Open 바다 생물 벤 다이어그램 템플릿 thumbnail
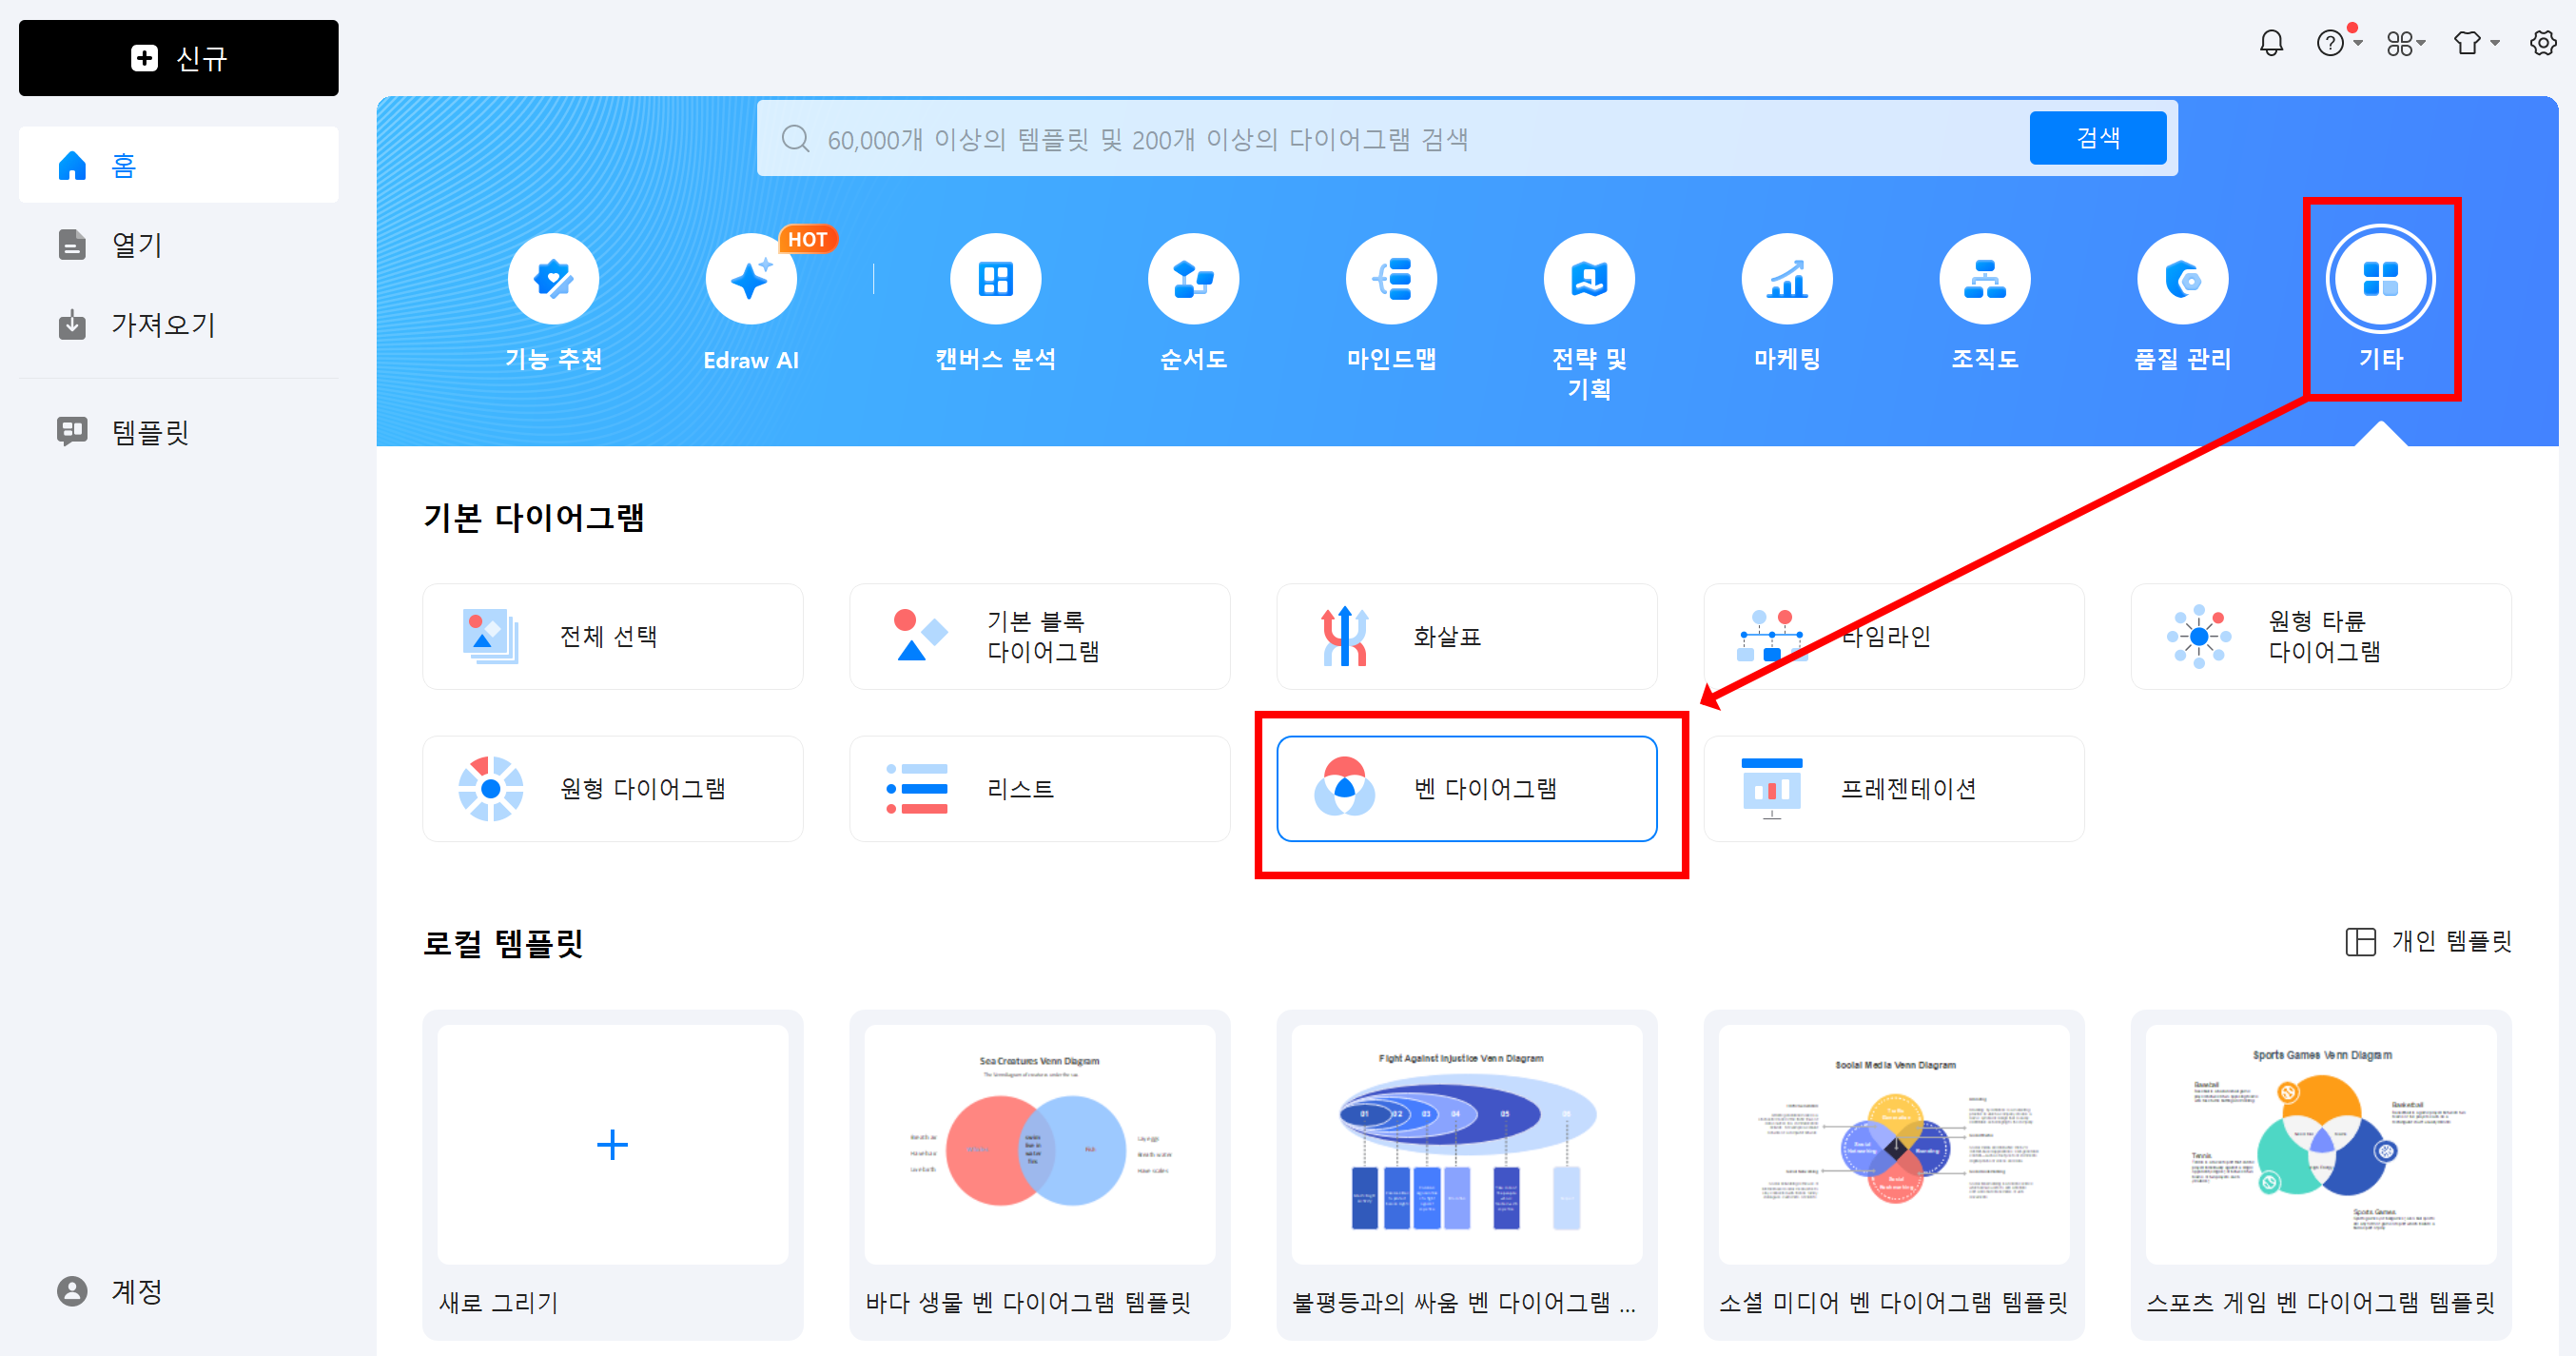Viewport: 2576px width, 1356px height. 1040,1144
